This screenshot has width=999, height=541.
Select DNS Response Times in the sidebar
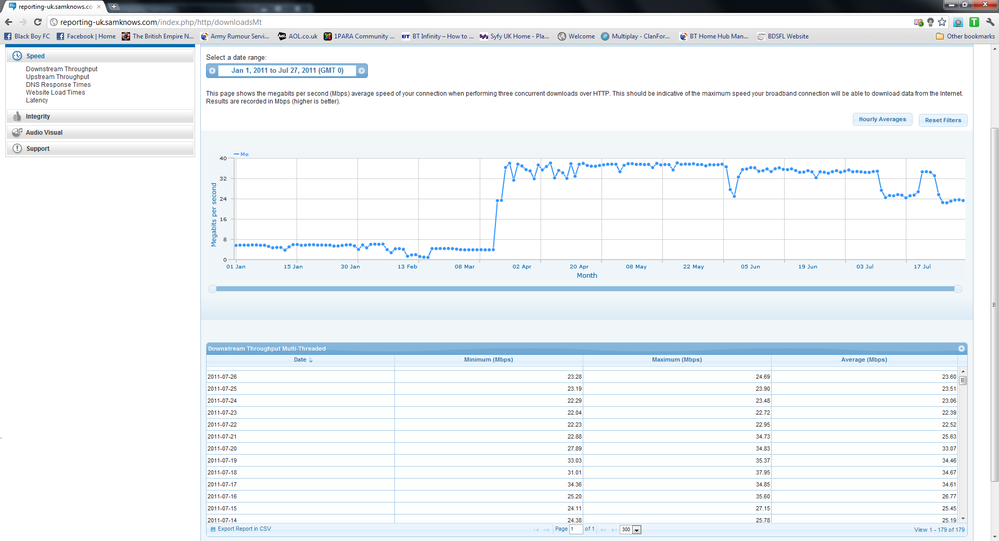[x=58, y=84]
